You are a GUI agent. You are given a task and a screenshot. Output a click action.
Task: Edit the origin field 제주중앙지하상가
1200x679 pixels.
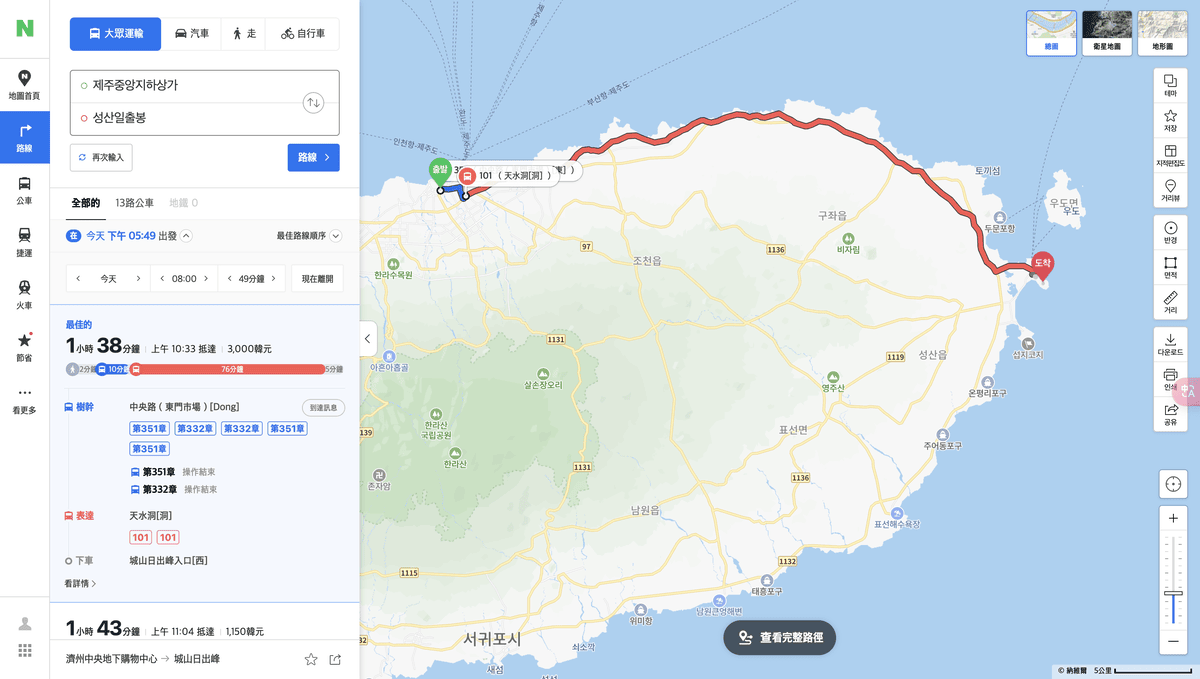click(185, 85)
